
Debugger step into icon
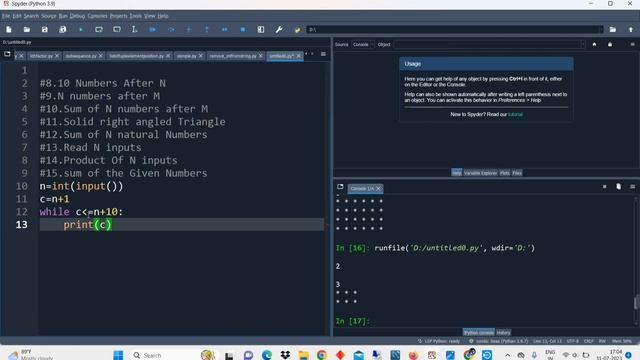tap(189, 29)
